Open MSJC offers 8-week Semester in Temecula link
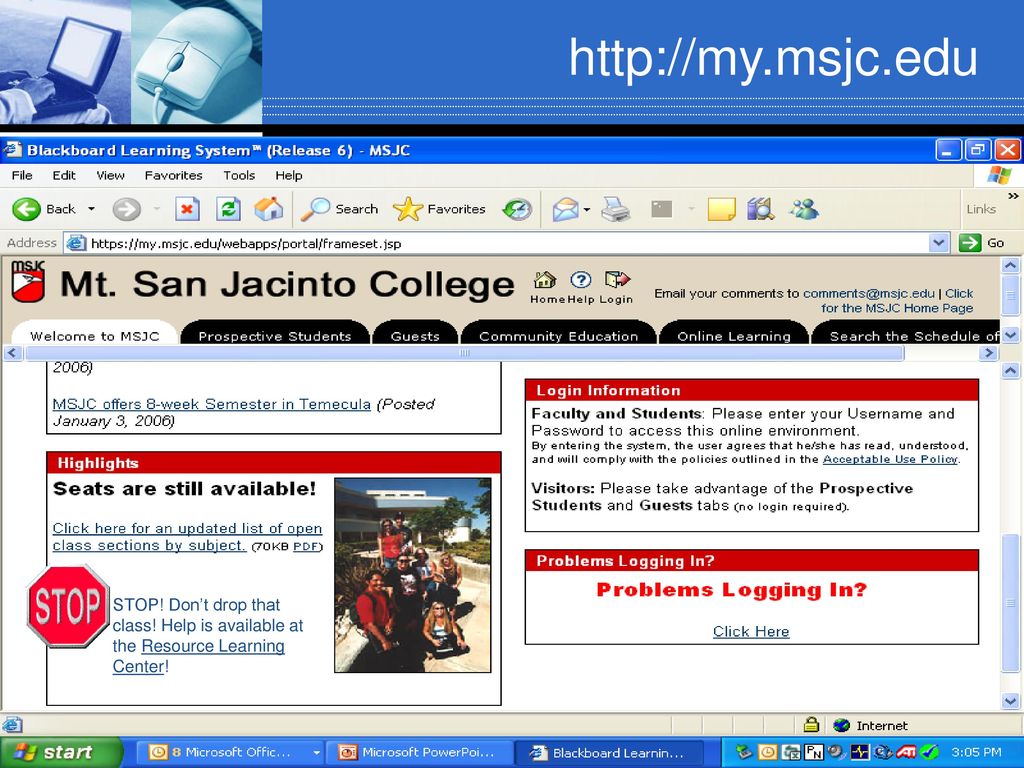Screen dimensions: 1024x768 click(212, 404)
